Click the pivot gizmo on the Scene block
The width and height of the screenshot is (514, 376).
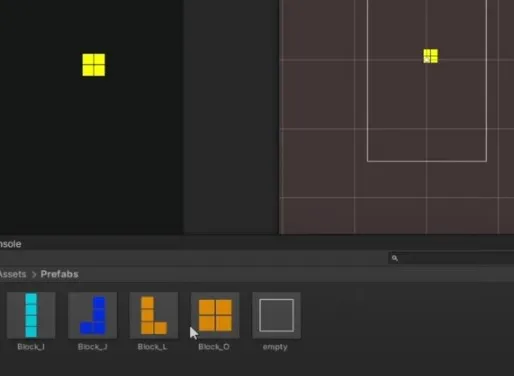427,60
